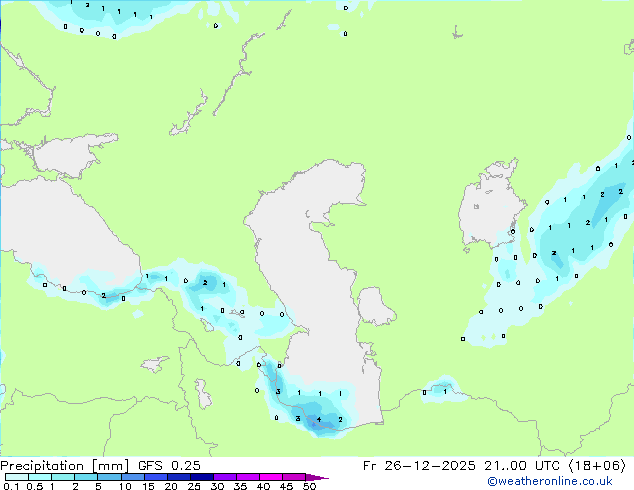Click the 10–15 mm legend color swatch
The image size is (634, 490).
click(x=132, y=477)
